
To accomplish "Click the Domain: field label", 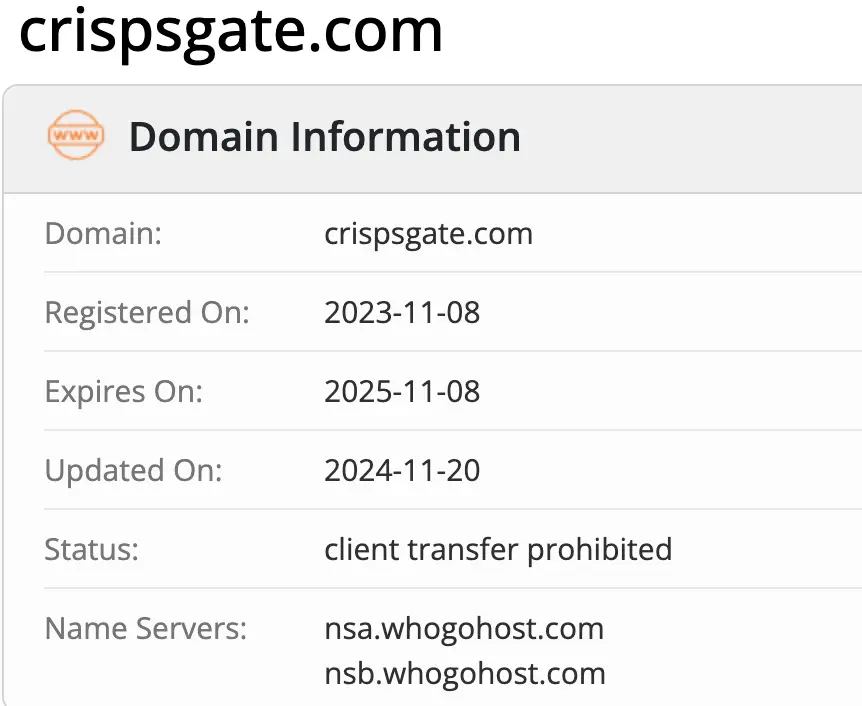I will click(x=104, y=234).
